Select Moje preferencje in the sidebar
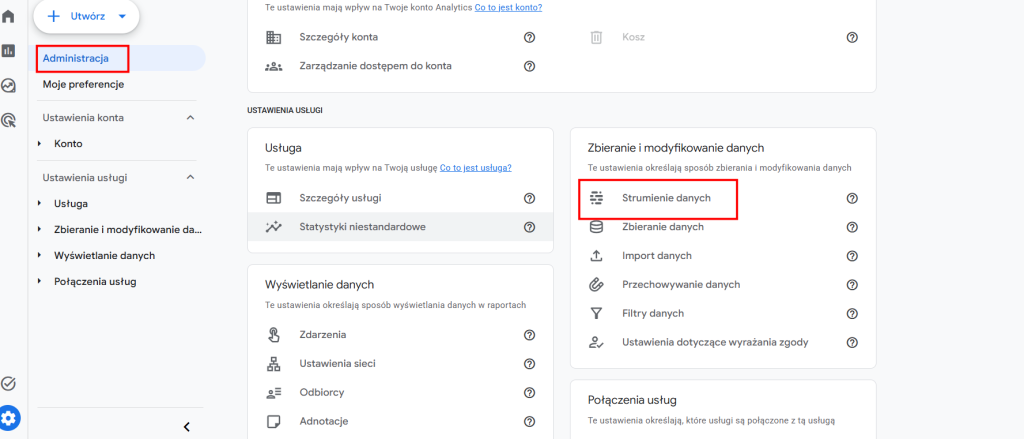Viewport: 1024px width, 439px height. 83,84
